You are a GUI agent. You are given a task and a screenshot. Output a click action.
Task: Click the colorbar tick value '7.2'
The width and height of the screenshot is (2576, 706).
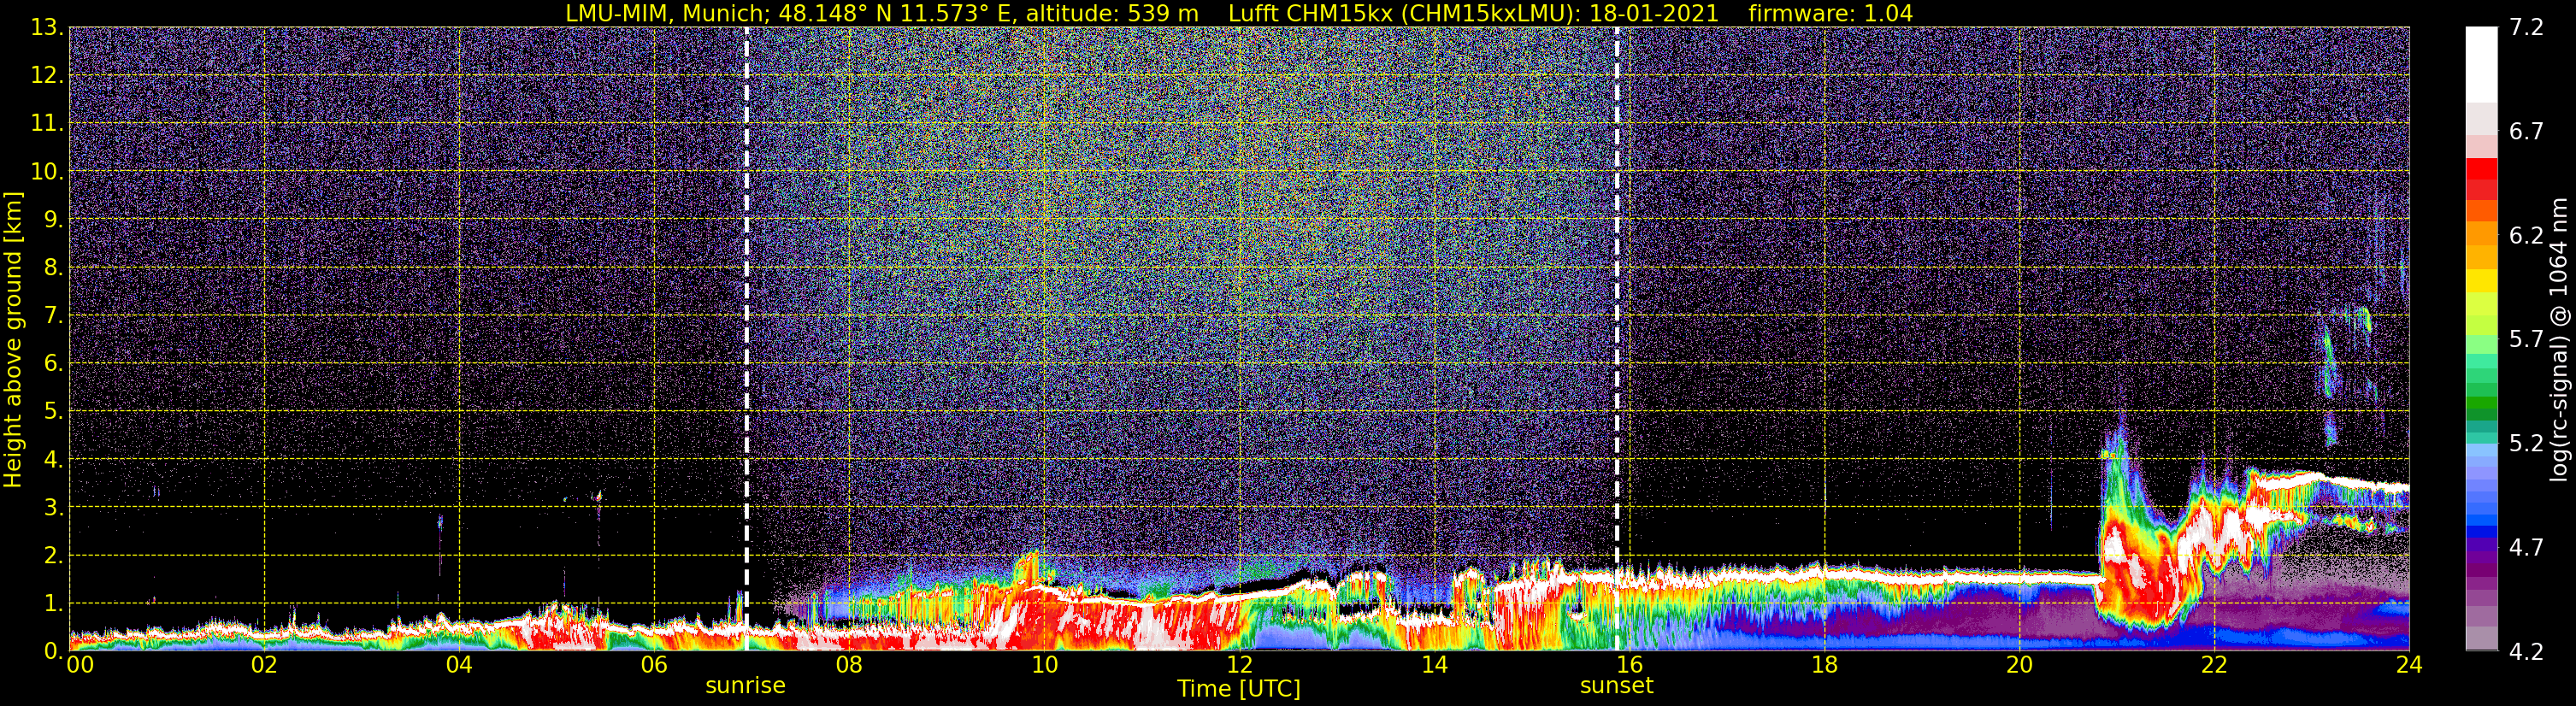(2526, 28)
